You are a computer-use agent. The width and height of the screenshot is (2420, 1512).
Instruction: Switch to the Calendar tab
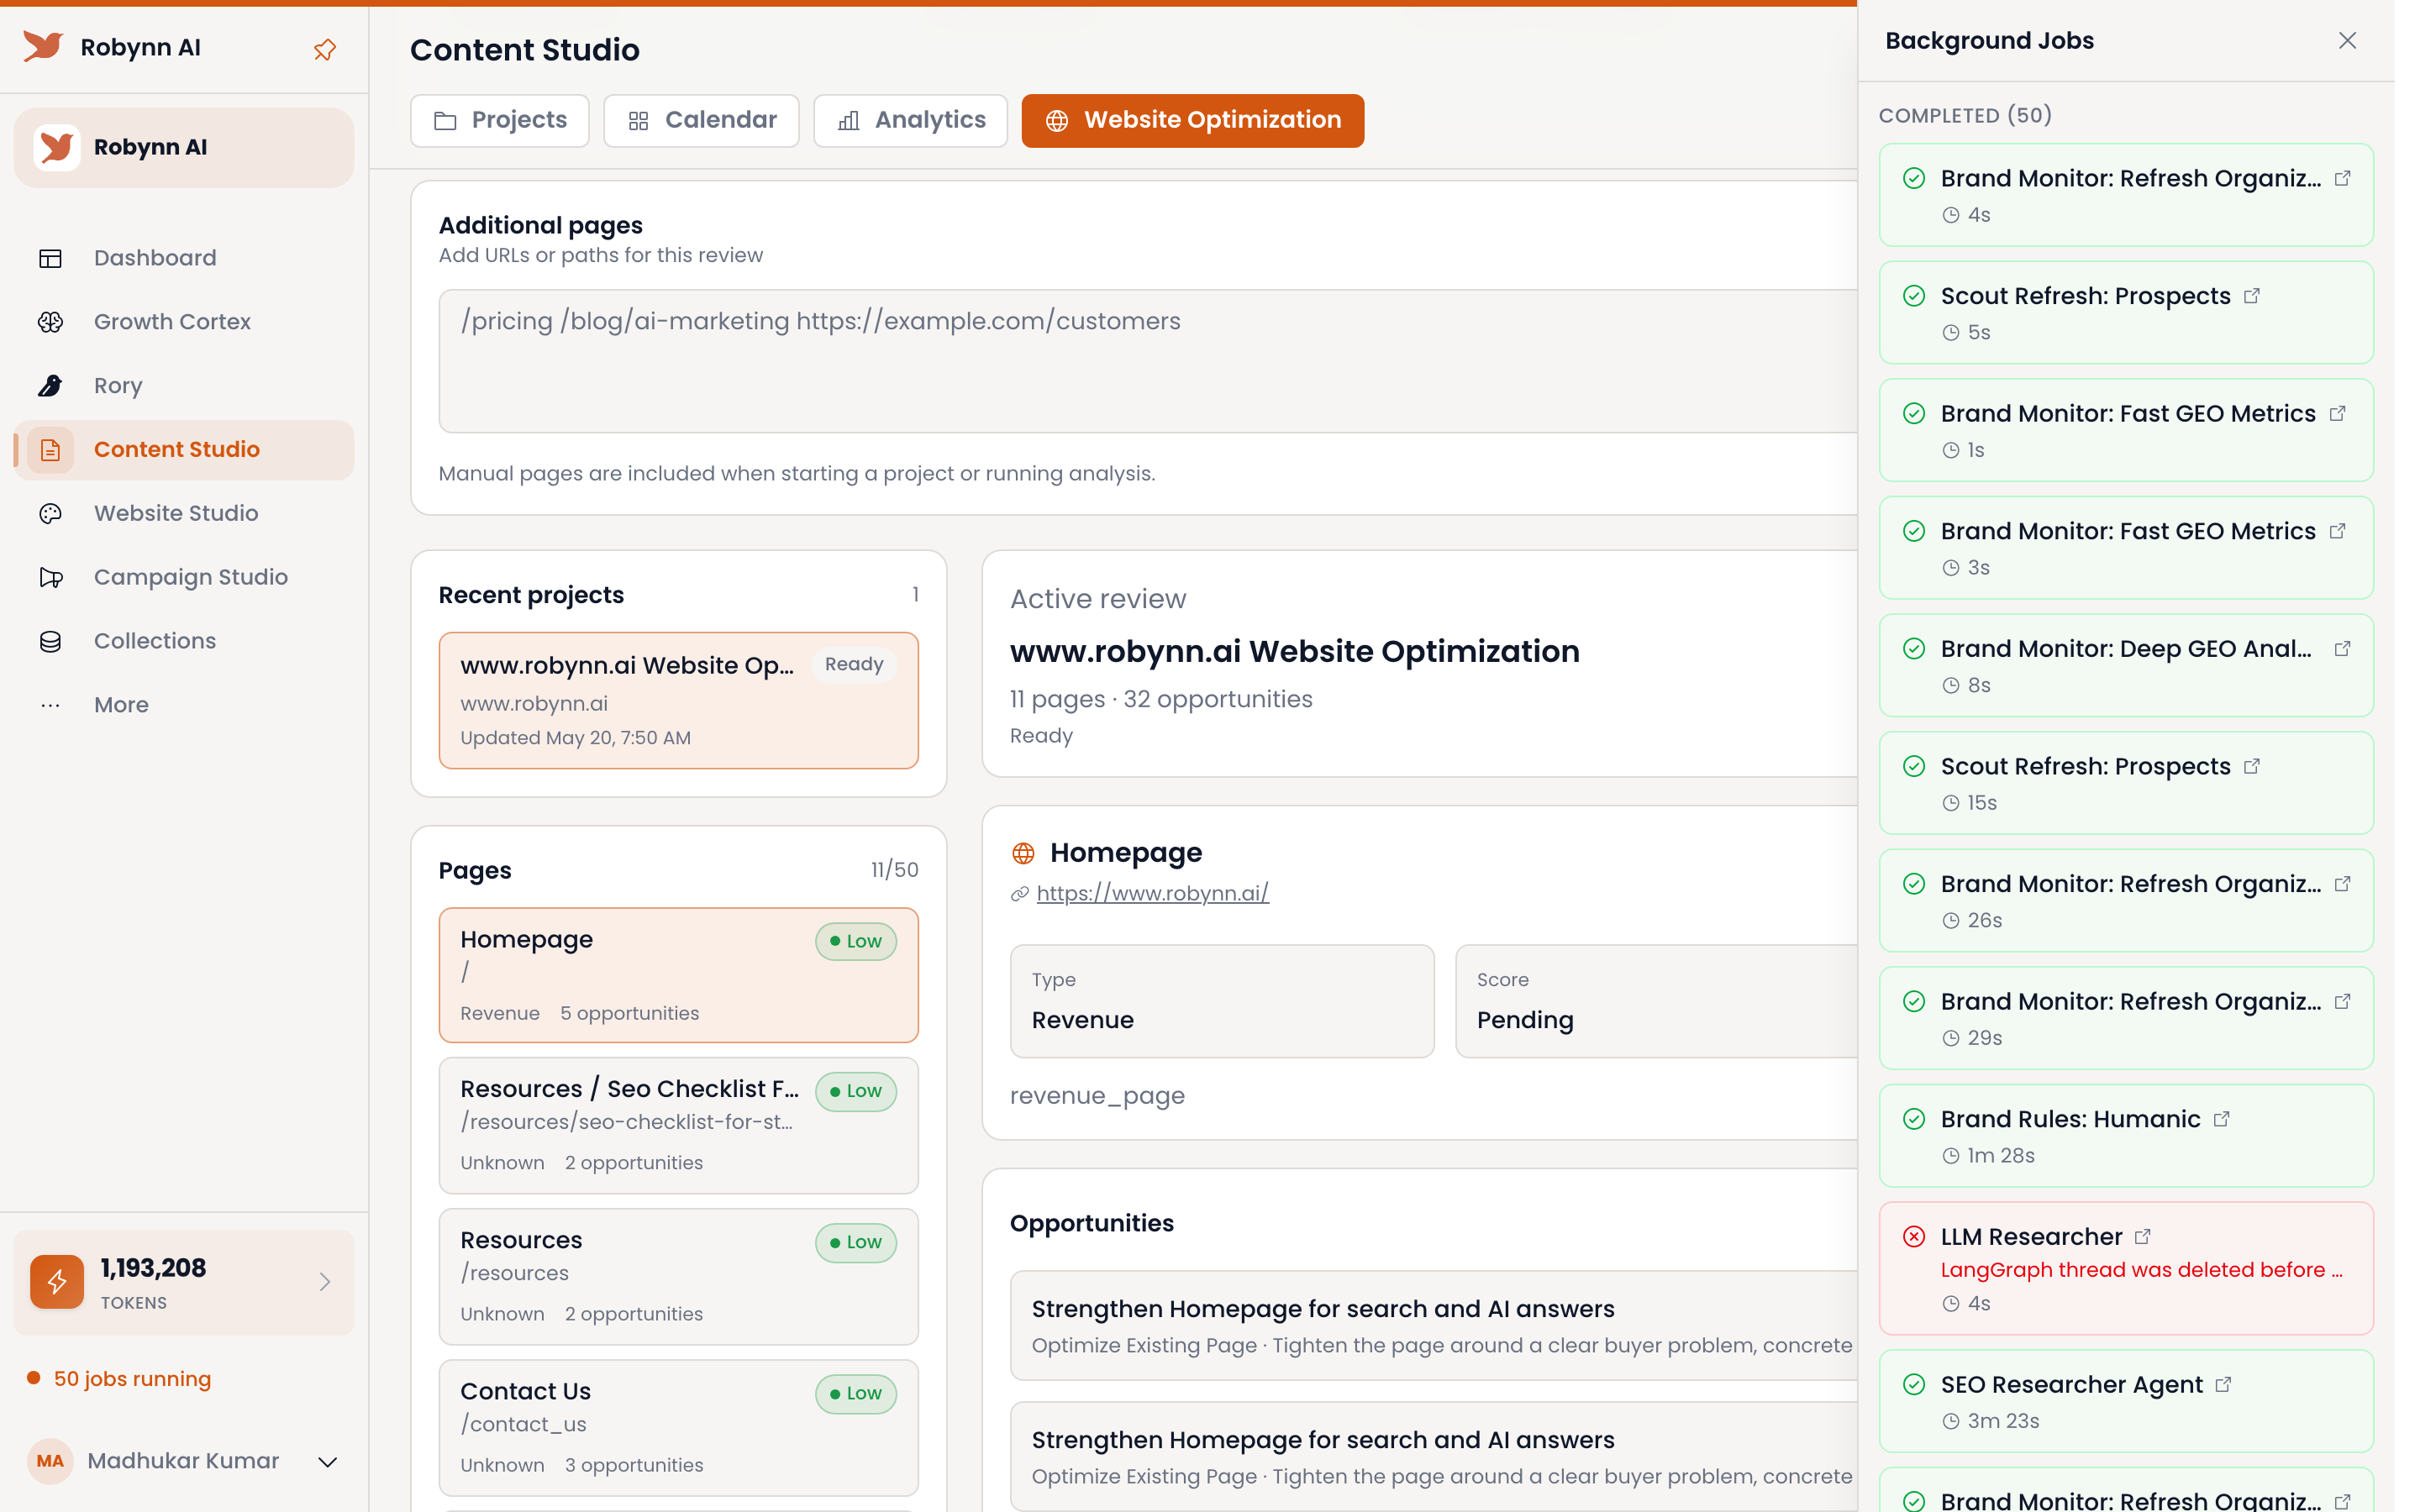701,120
